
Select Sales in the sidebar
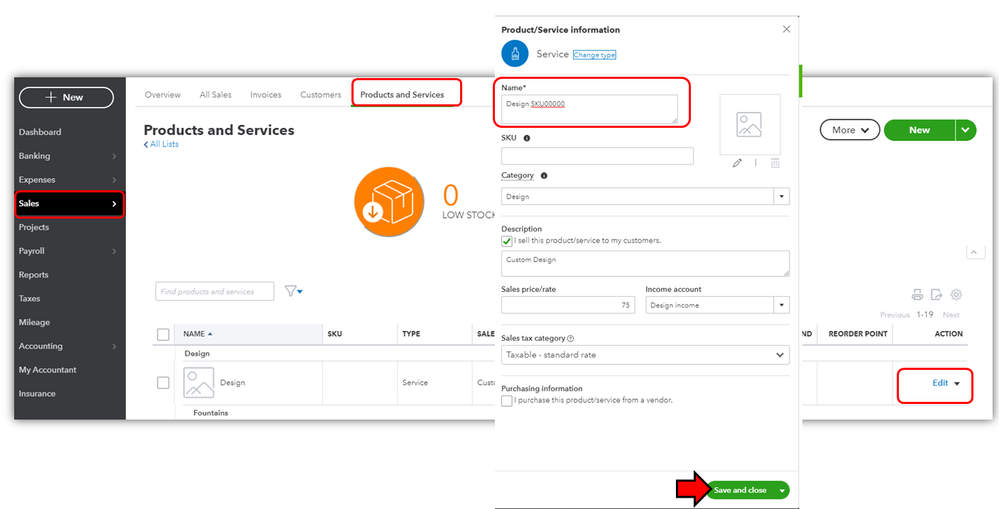[69, 204]
